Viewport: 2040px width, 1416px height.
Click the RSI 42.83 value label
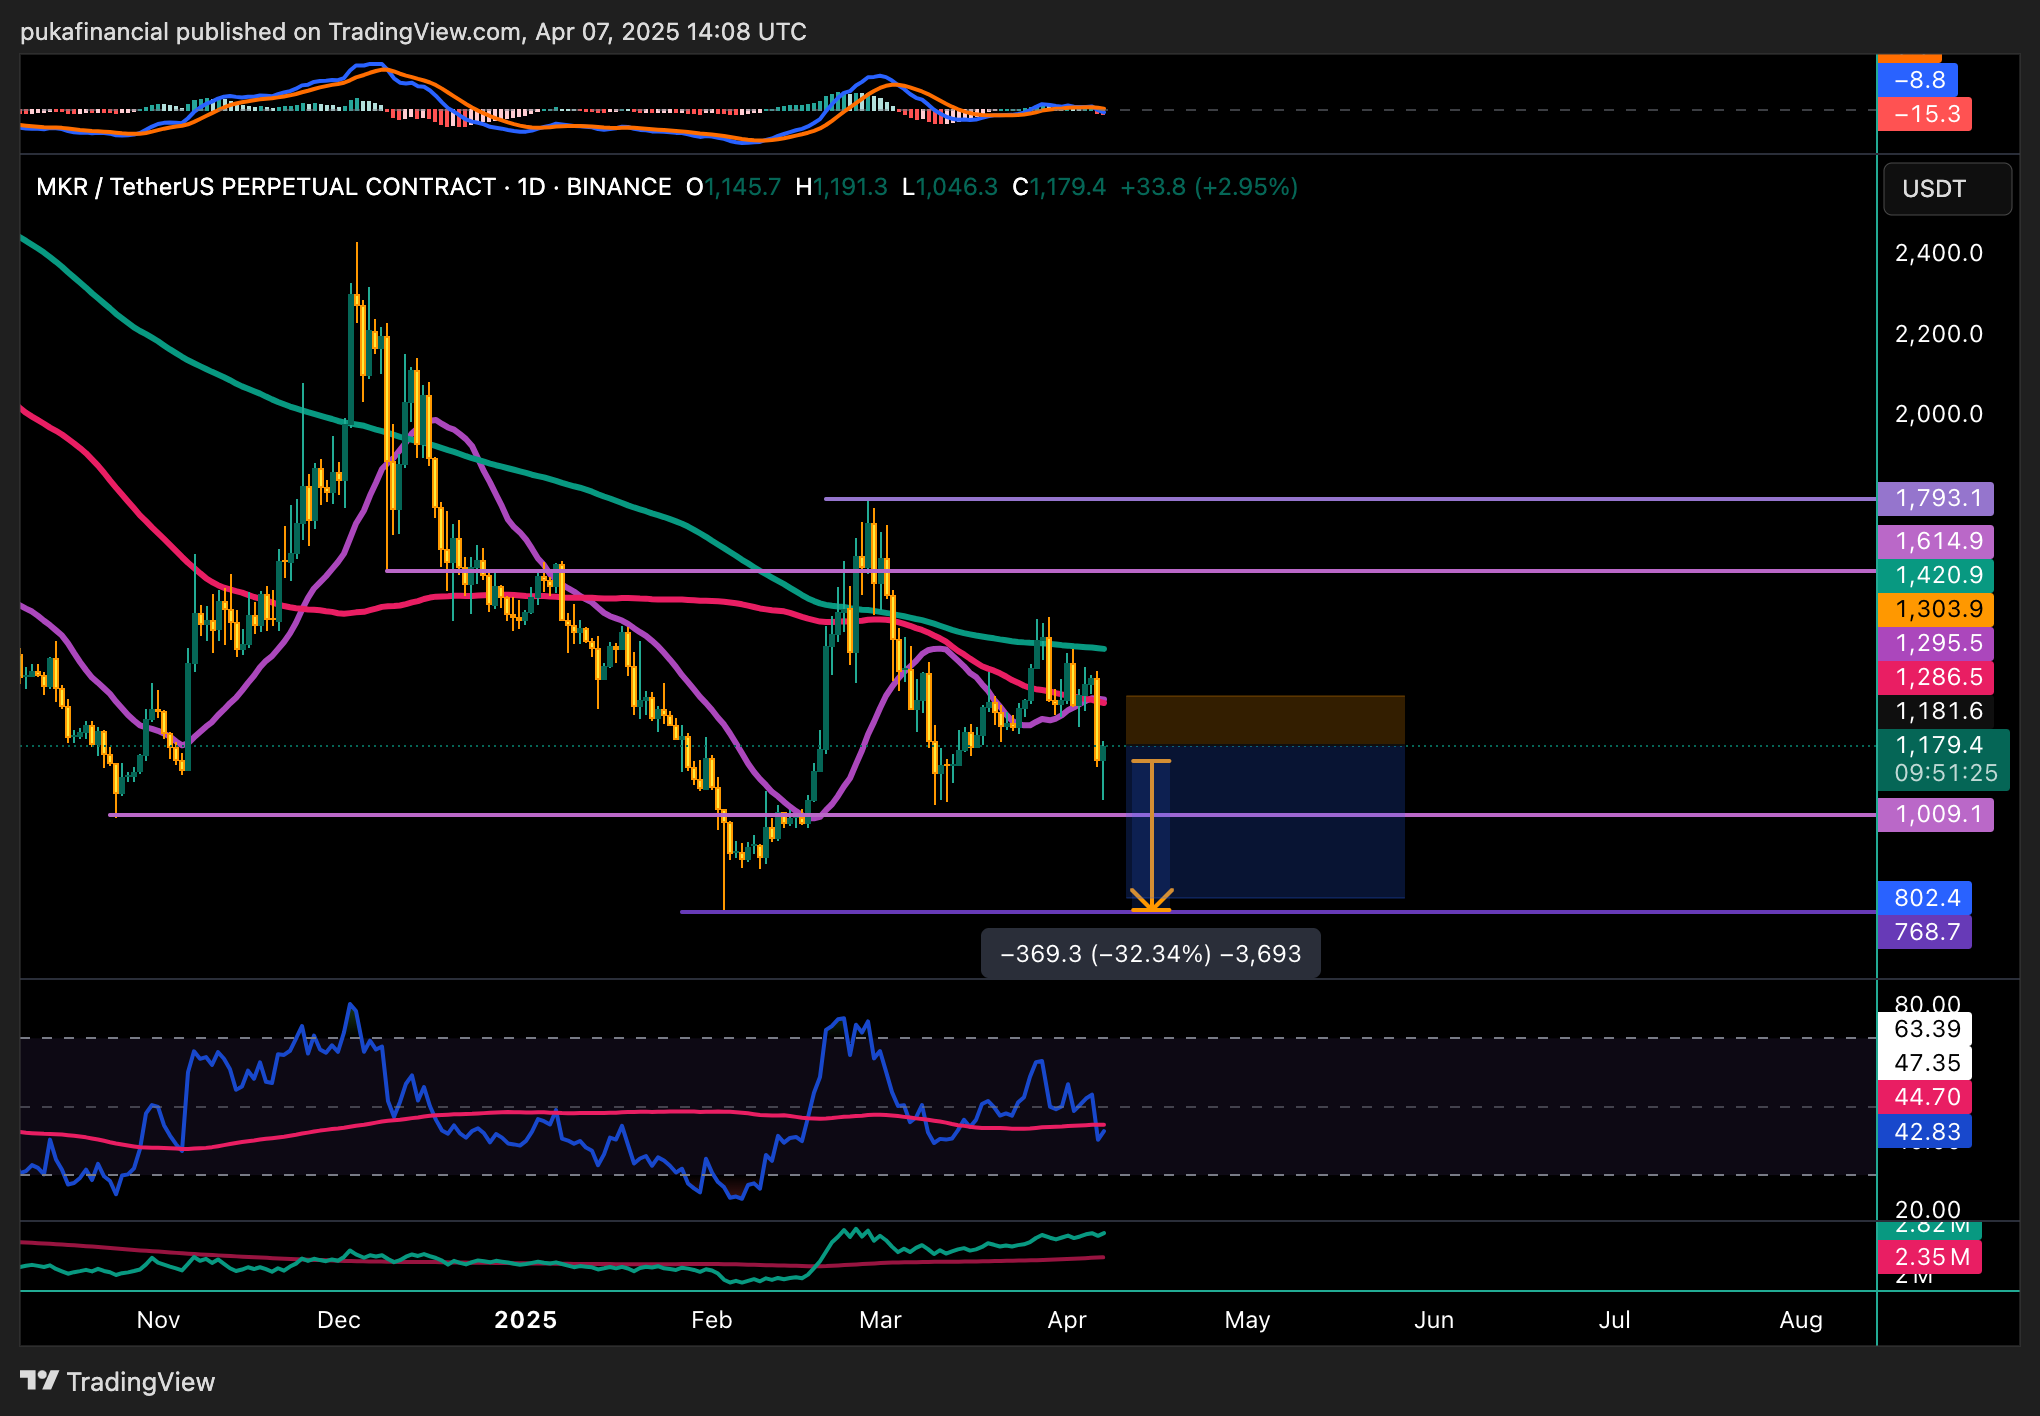[x=1924, y=1132]
